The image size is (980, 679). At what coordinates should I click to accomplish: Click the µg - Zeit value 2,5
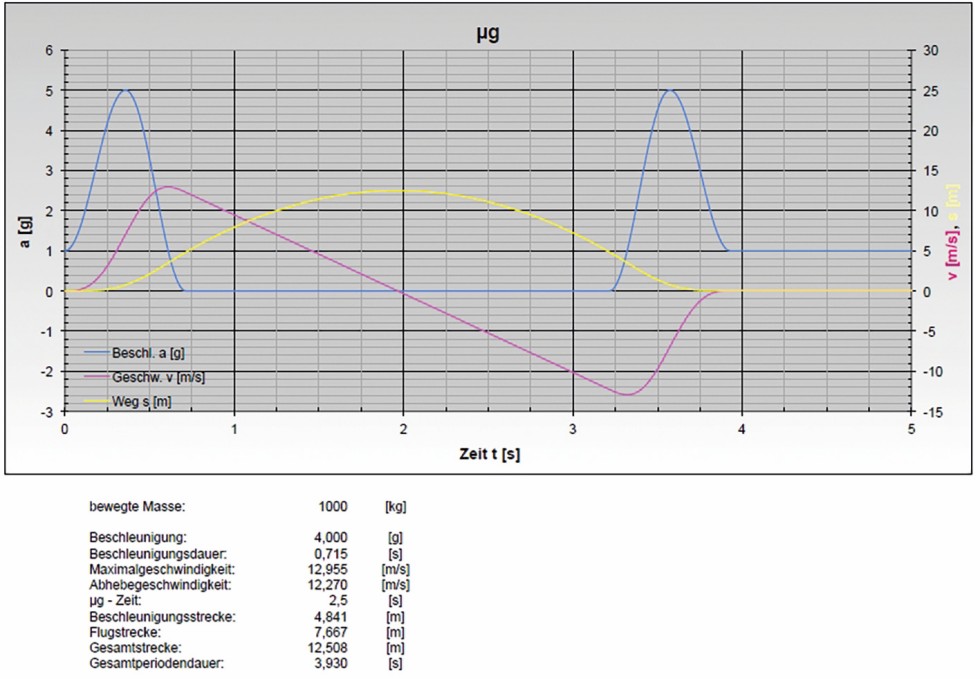coord(339,601)
